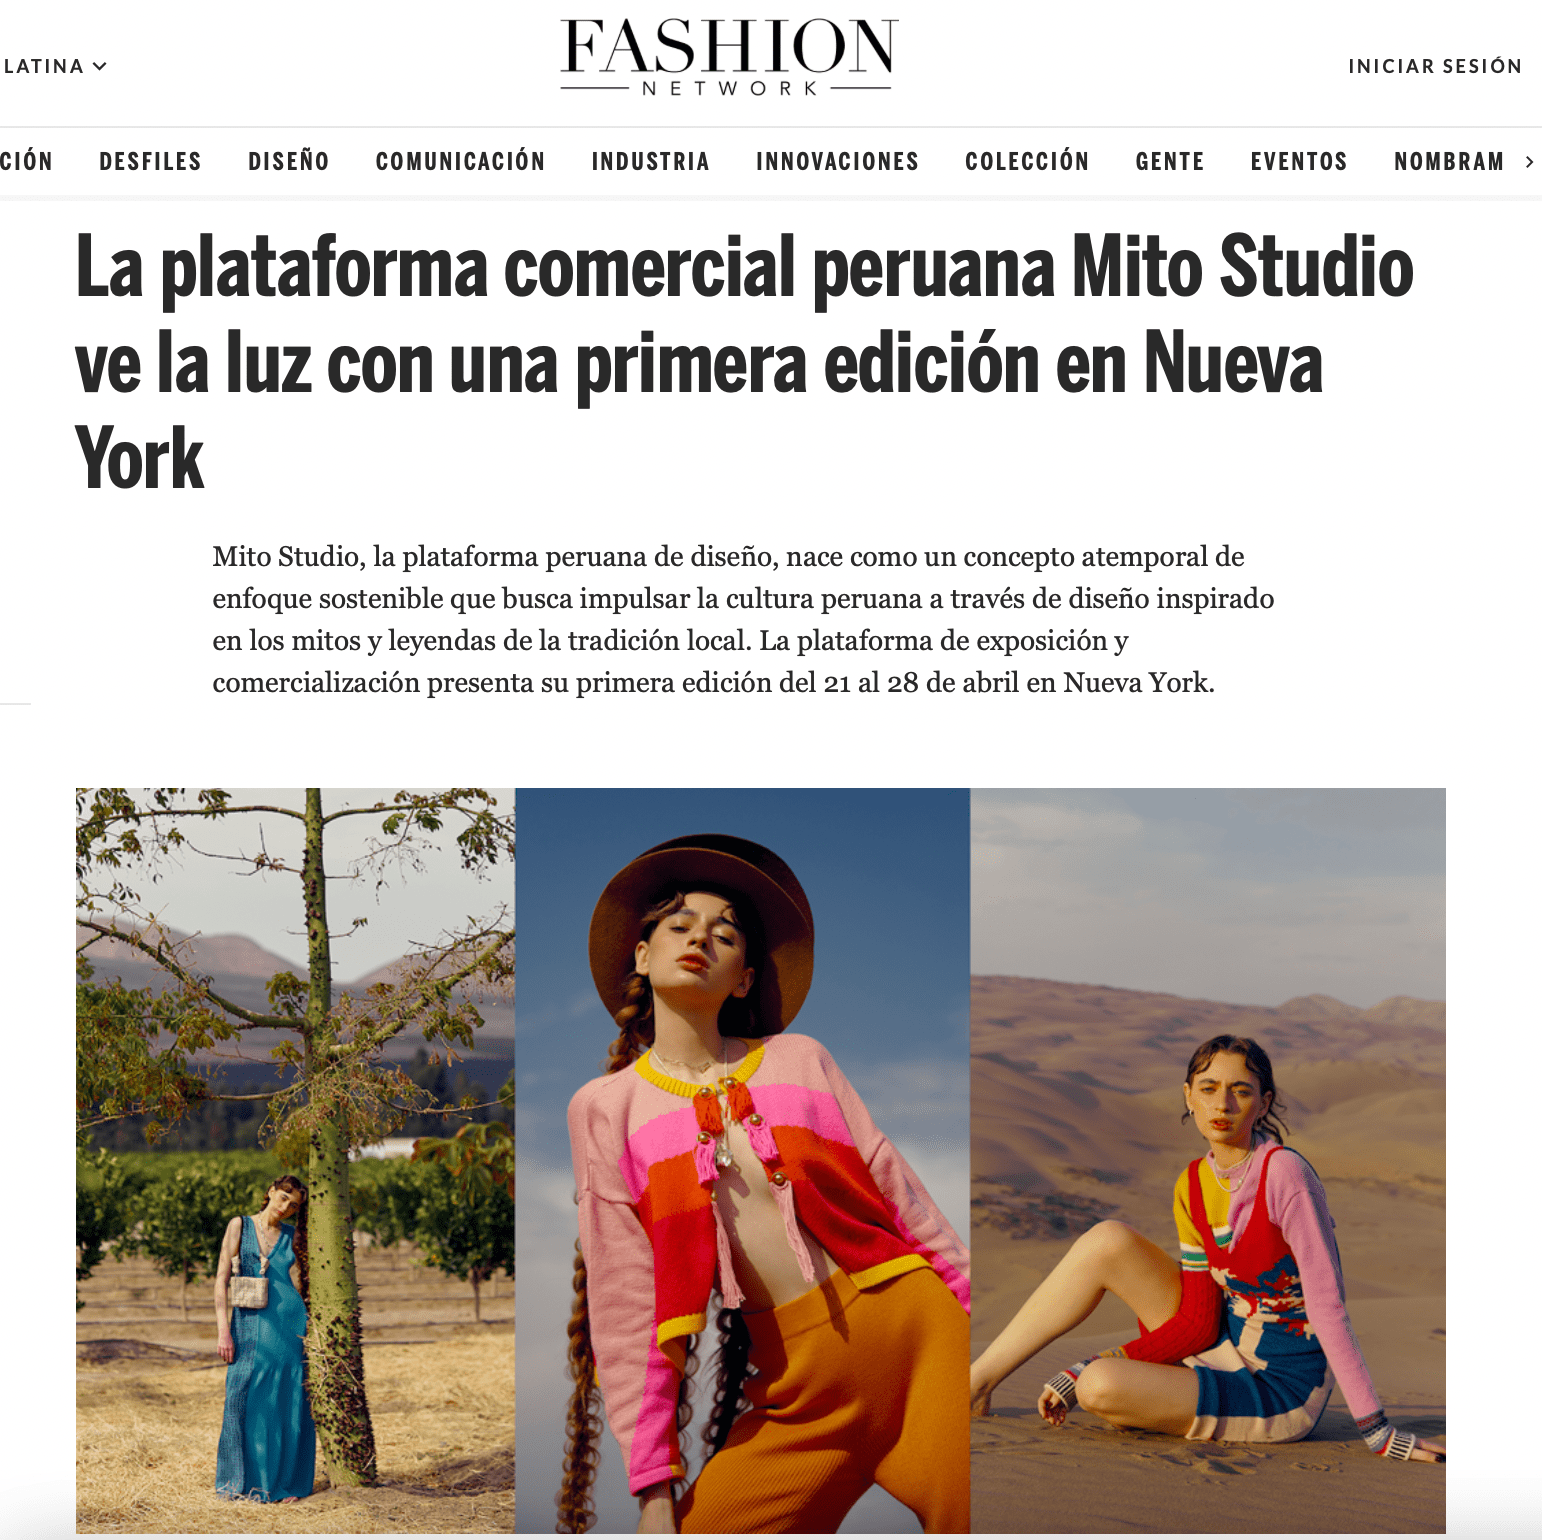Viewport: 1542px width, 1540px height.
Task: Show more categories with right chevron arrow
Action: 1529,162
